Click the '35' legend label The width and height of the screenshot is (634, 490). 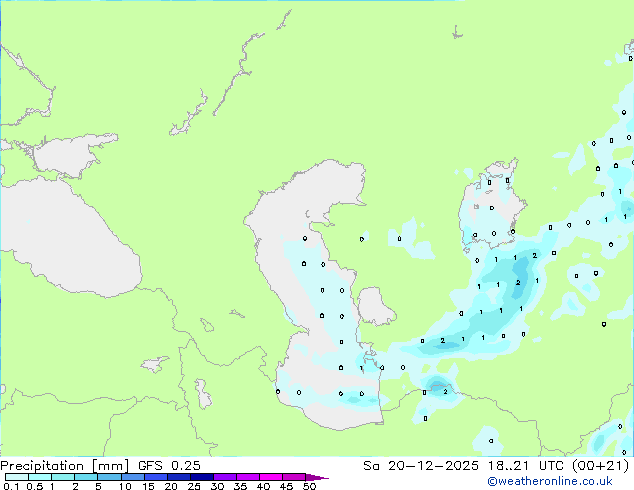click(240, 486)
